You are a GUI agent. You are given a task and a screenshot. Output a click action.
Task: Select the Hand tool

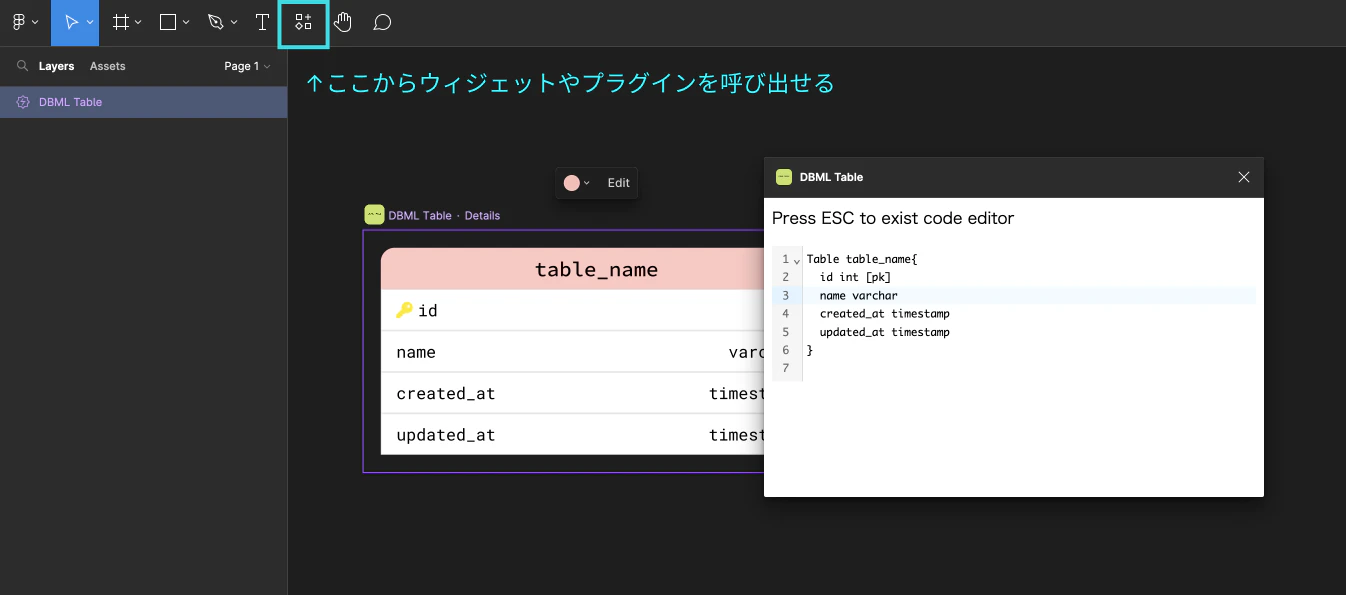(x=343, y=22)
